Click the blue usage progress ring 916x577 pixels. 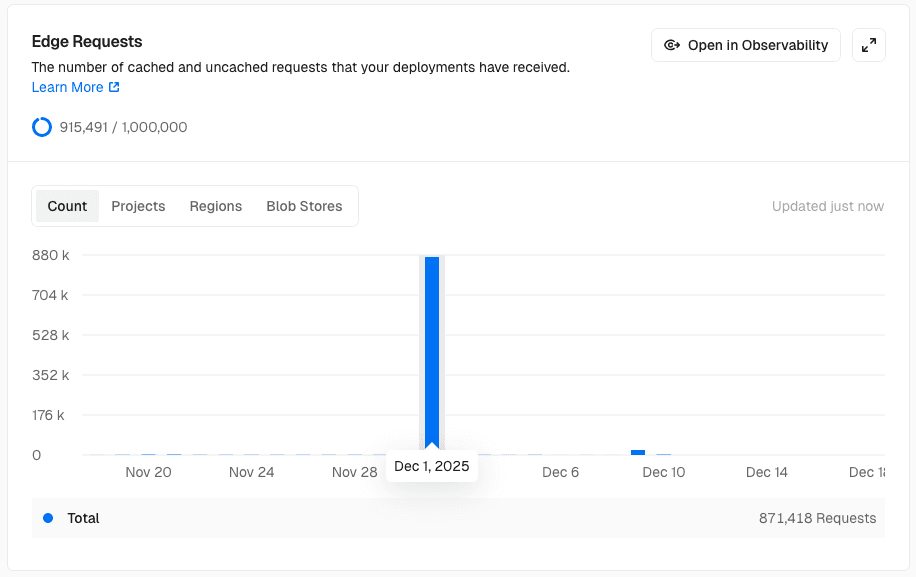[x=41, y=127]
